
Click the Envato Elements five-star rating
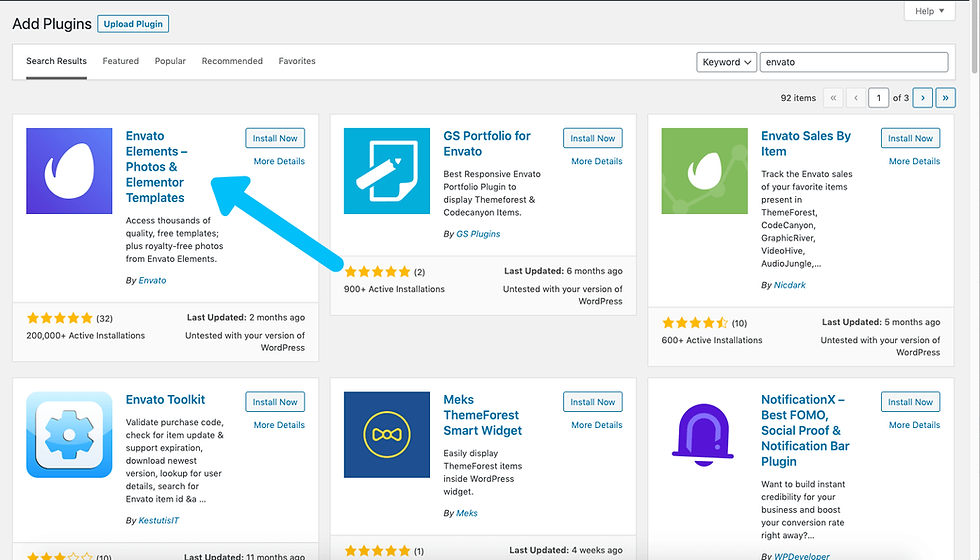tap(60, 318)
